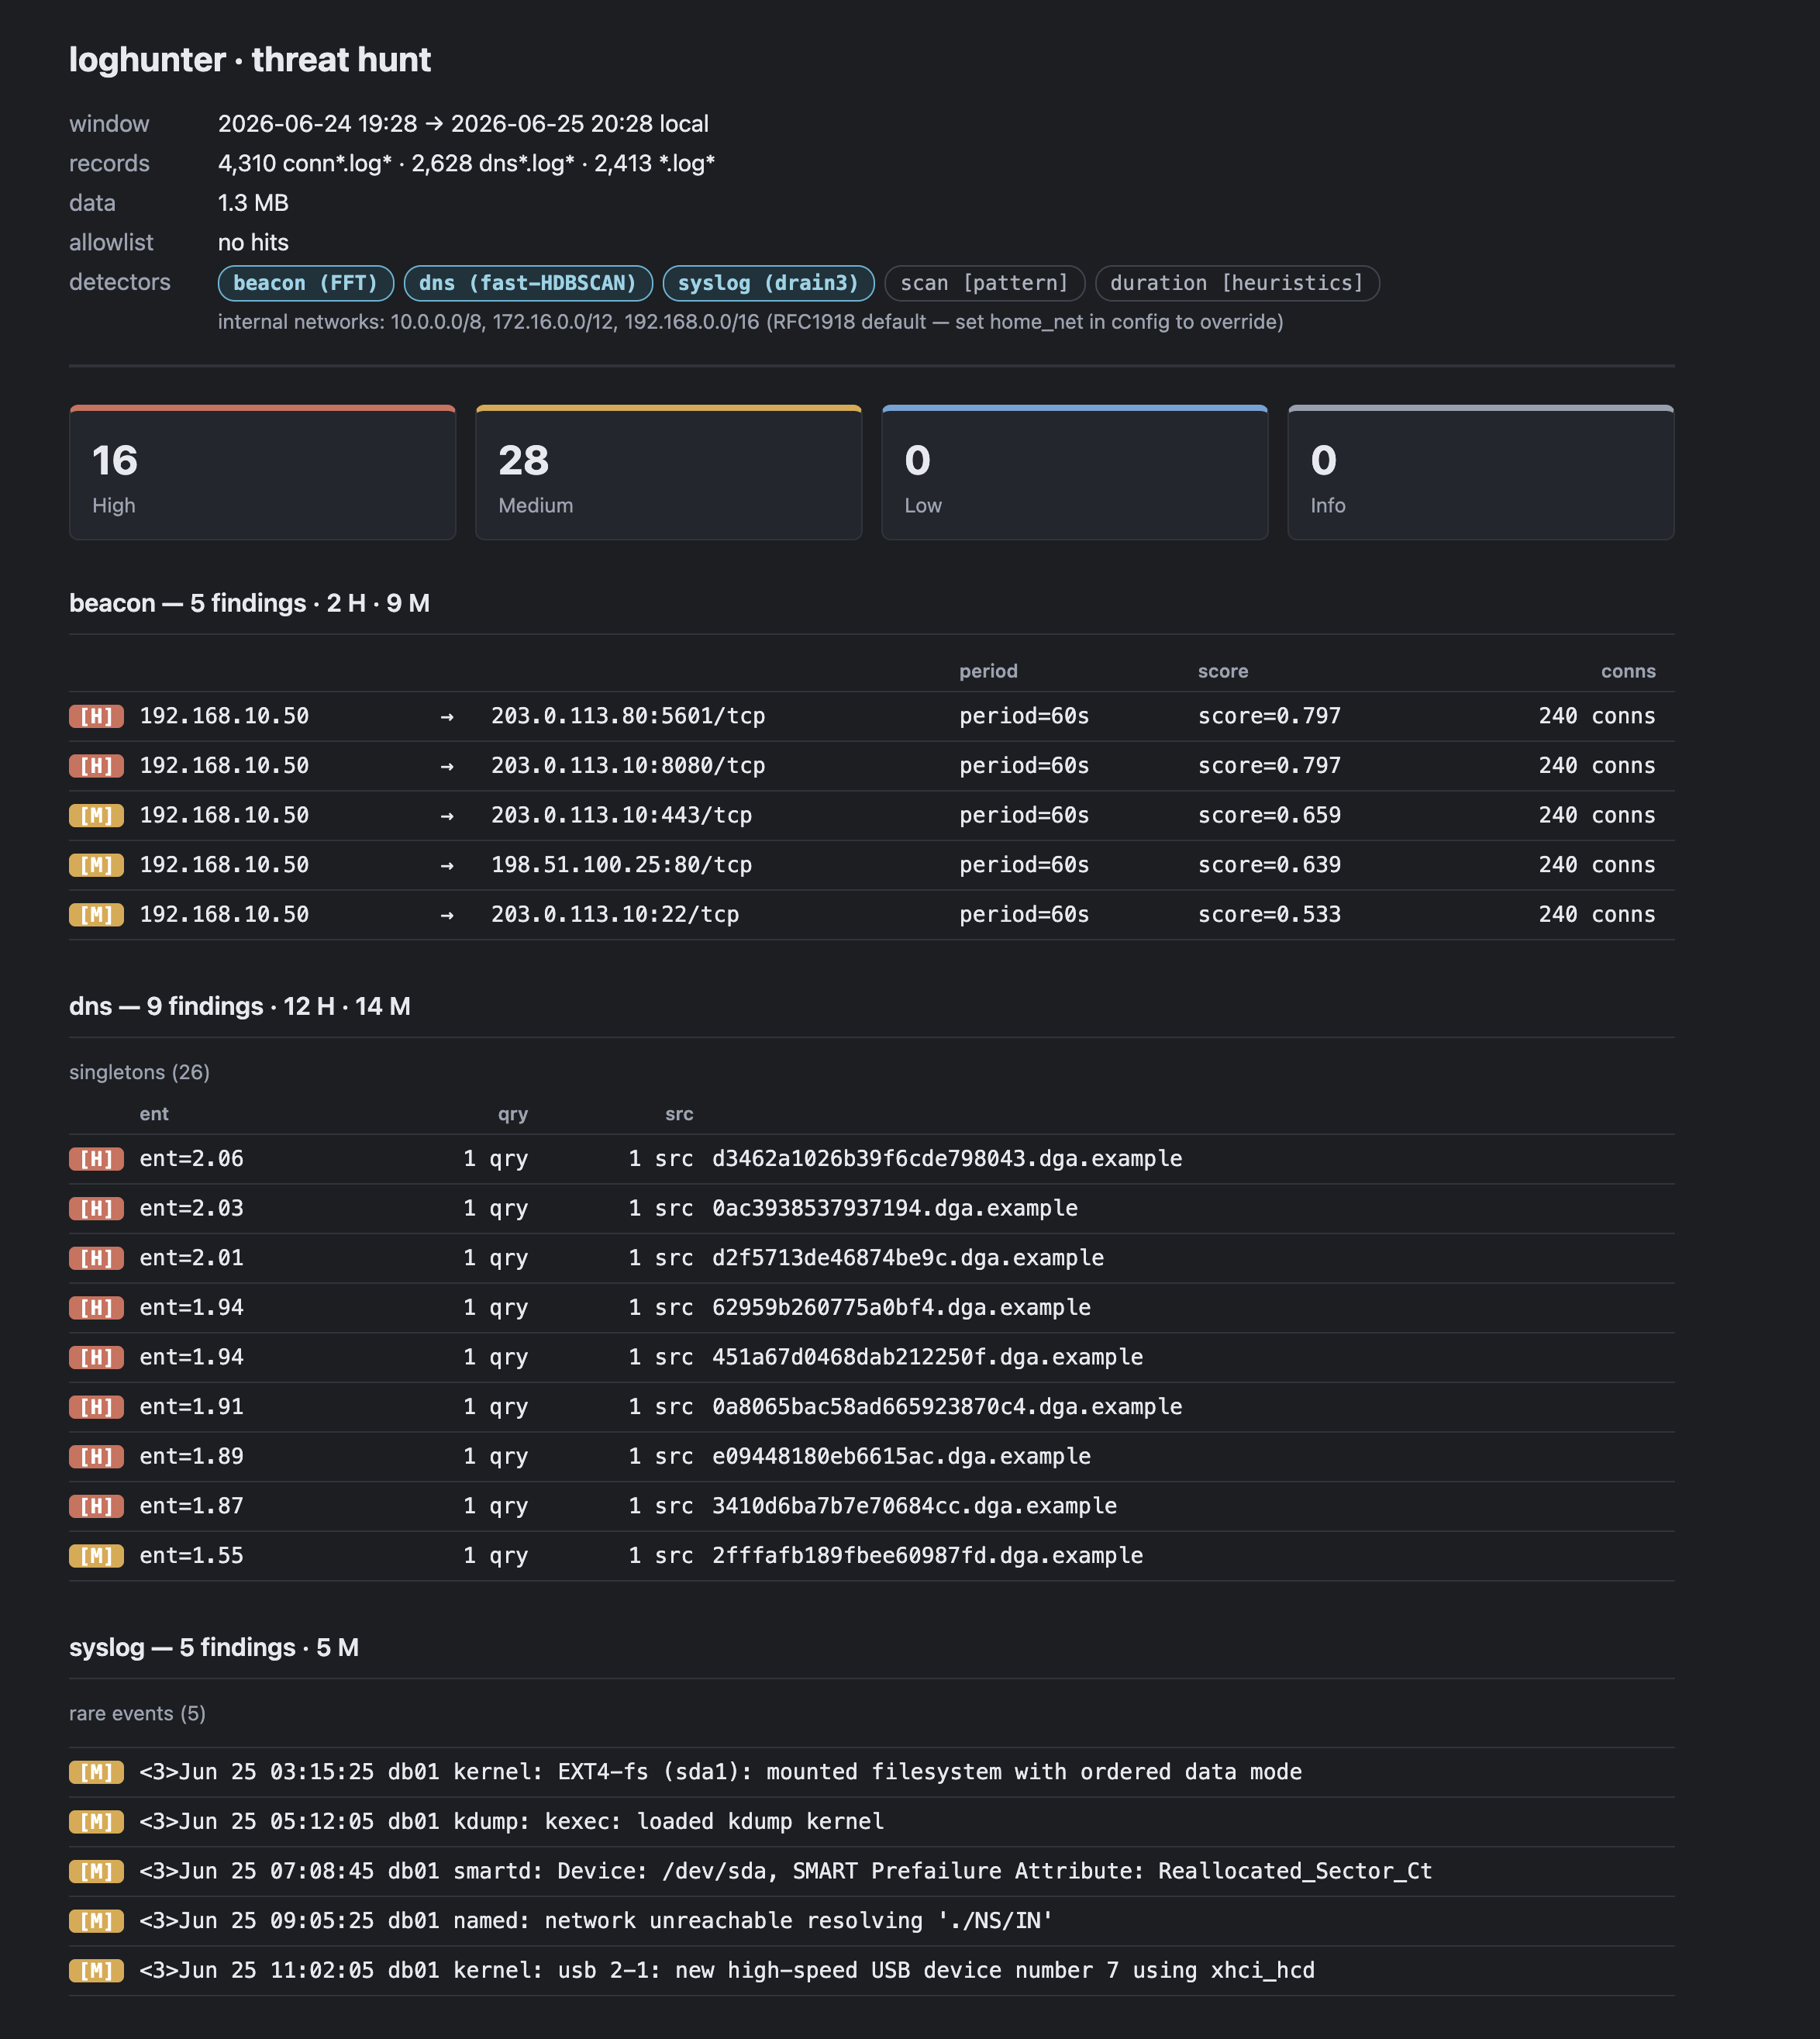1820x2039 pixels.
Task: Click the dns findings section heading
Action: [x=240, y=1006]
